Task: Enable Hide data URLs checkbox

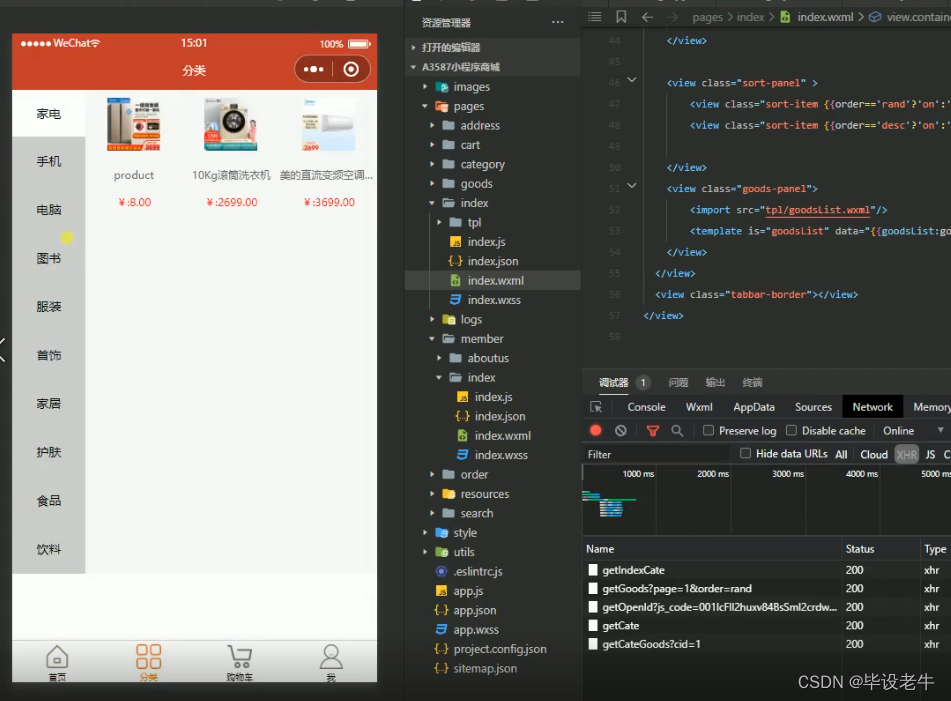Action: pyautogui.click(x=745, y=453)
